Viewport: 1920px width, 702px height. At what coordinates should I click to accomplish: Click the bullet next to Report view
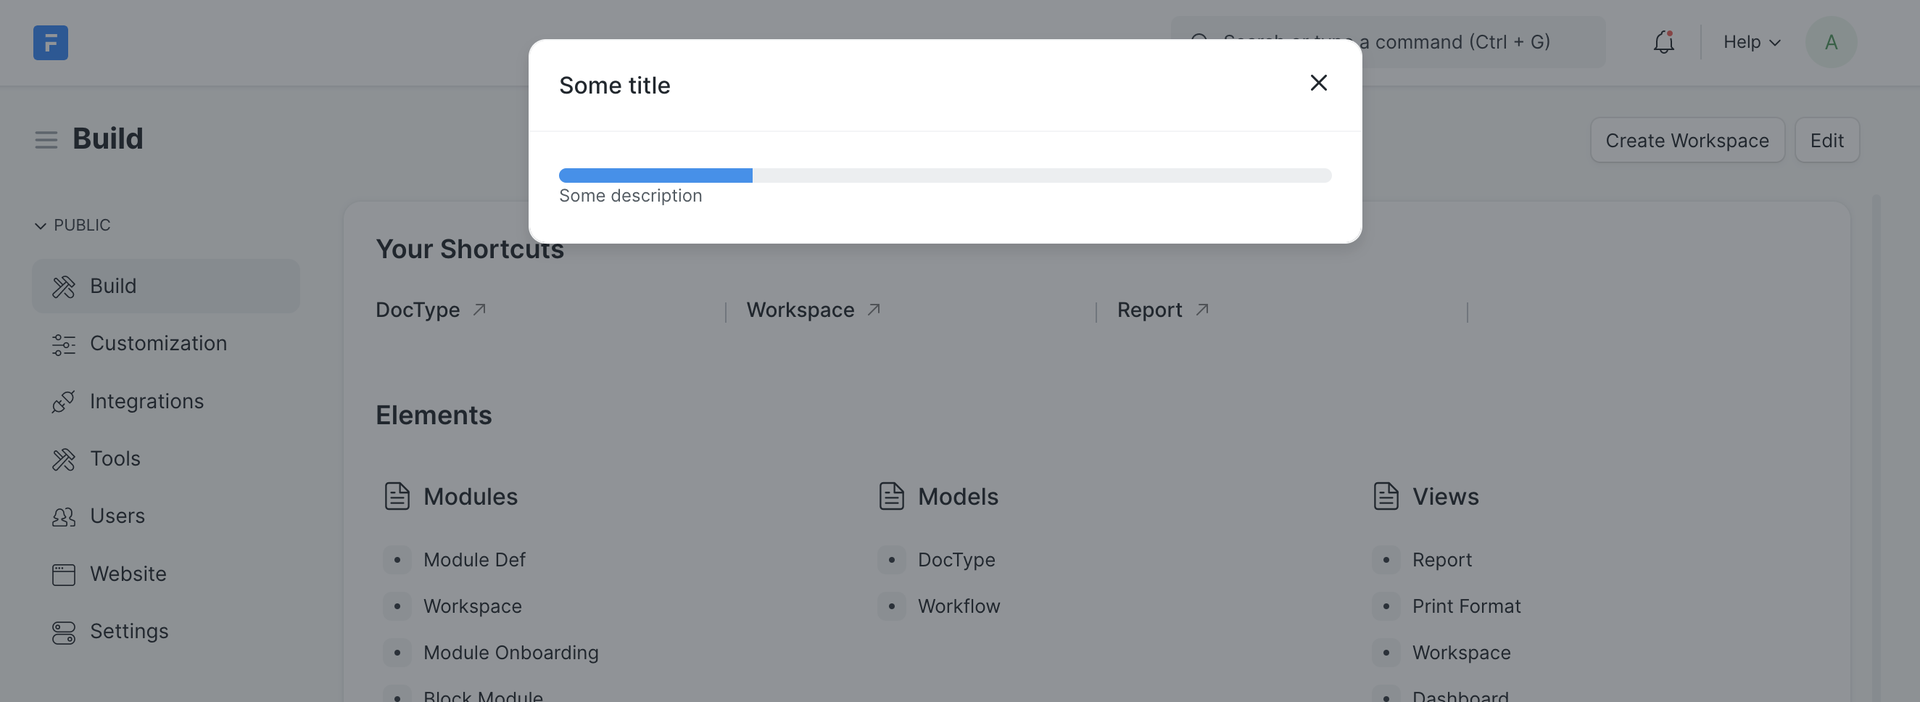coord(1386,560)
